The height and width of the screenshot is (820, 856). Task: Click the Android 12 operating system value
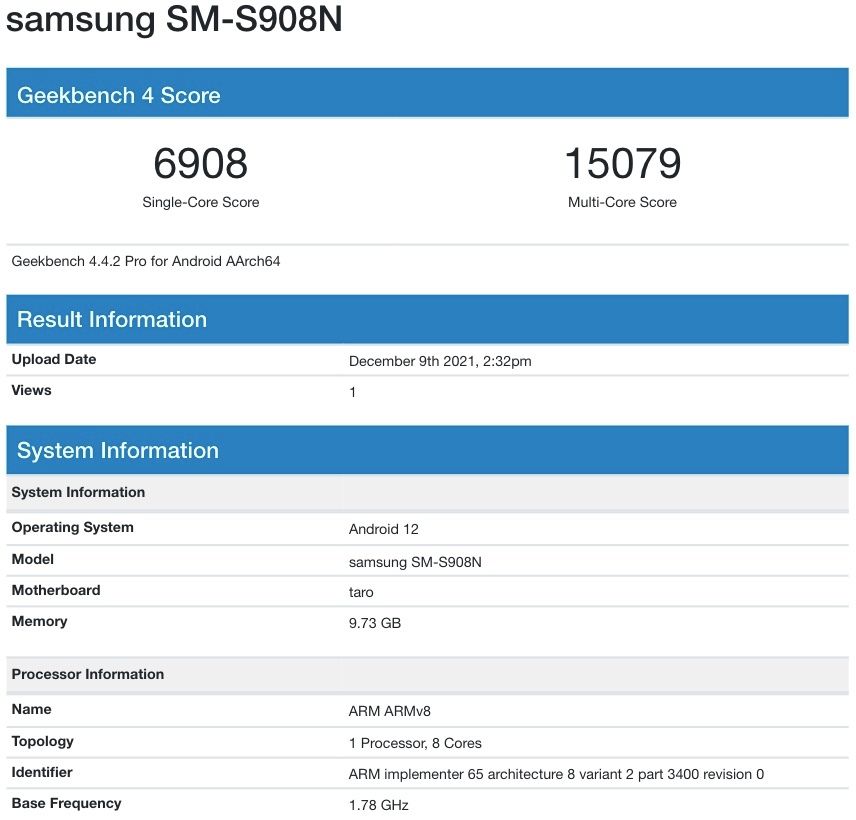click(385, 529)
